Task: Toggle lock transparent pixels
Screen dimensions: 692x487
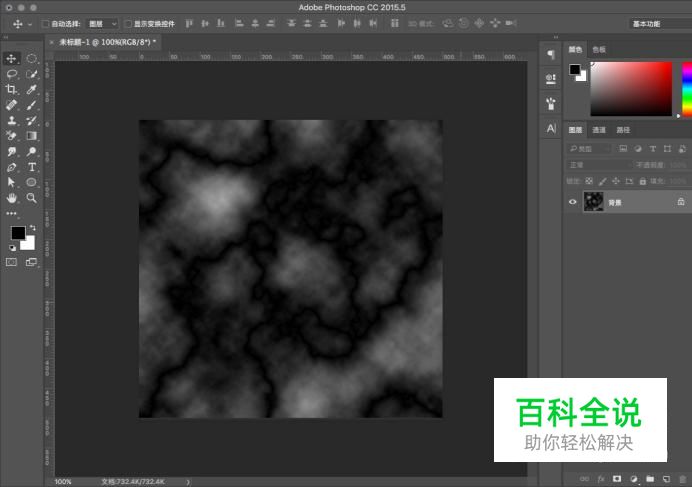Action: click(x=589, y=181)
